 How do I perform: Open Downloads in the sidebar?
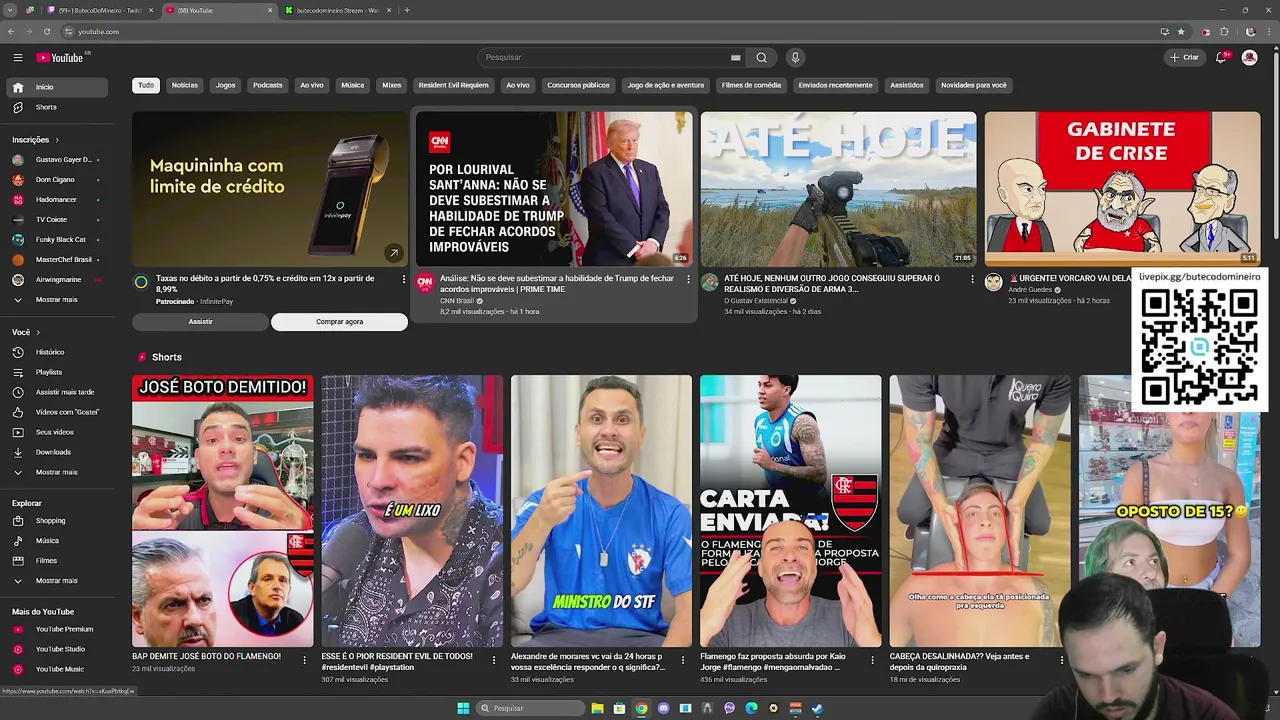click(59, 452)
